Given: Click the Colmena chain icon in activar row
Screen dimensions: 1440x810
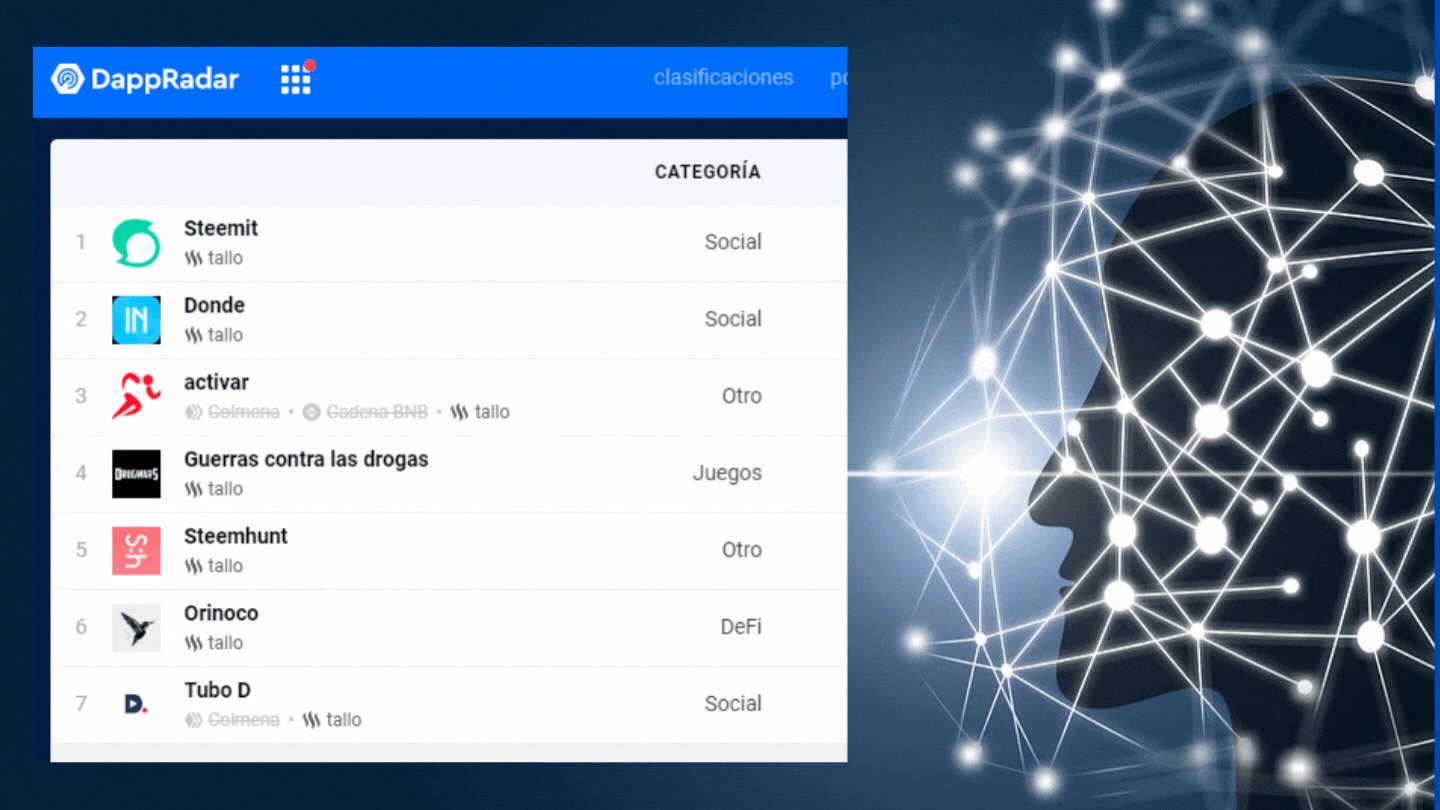Looking at the screenshot, I should 193,412.
